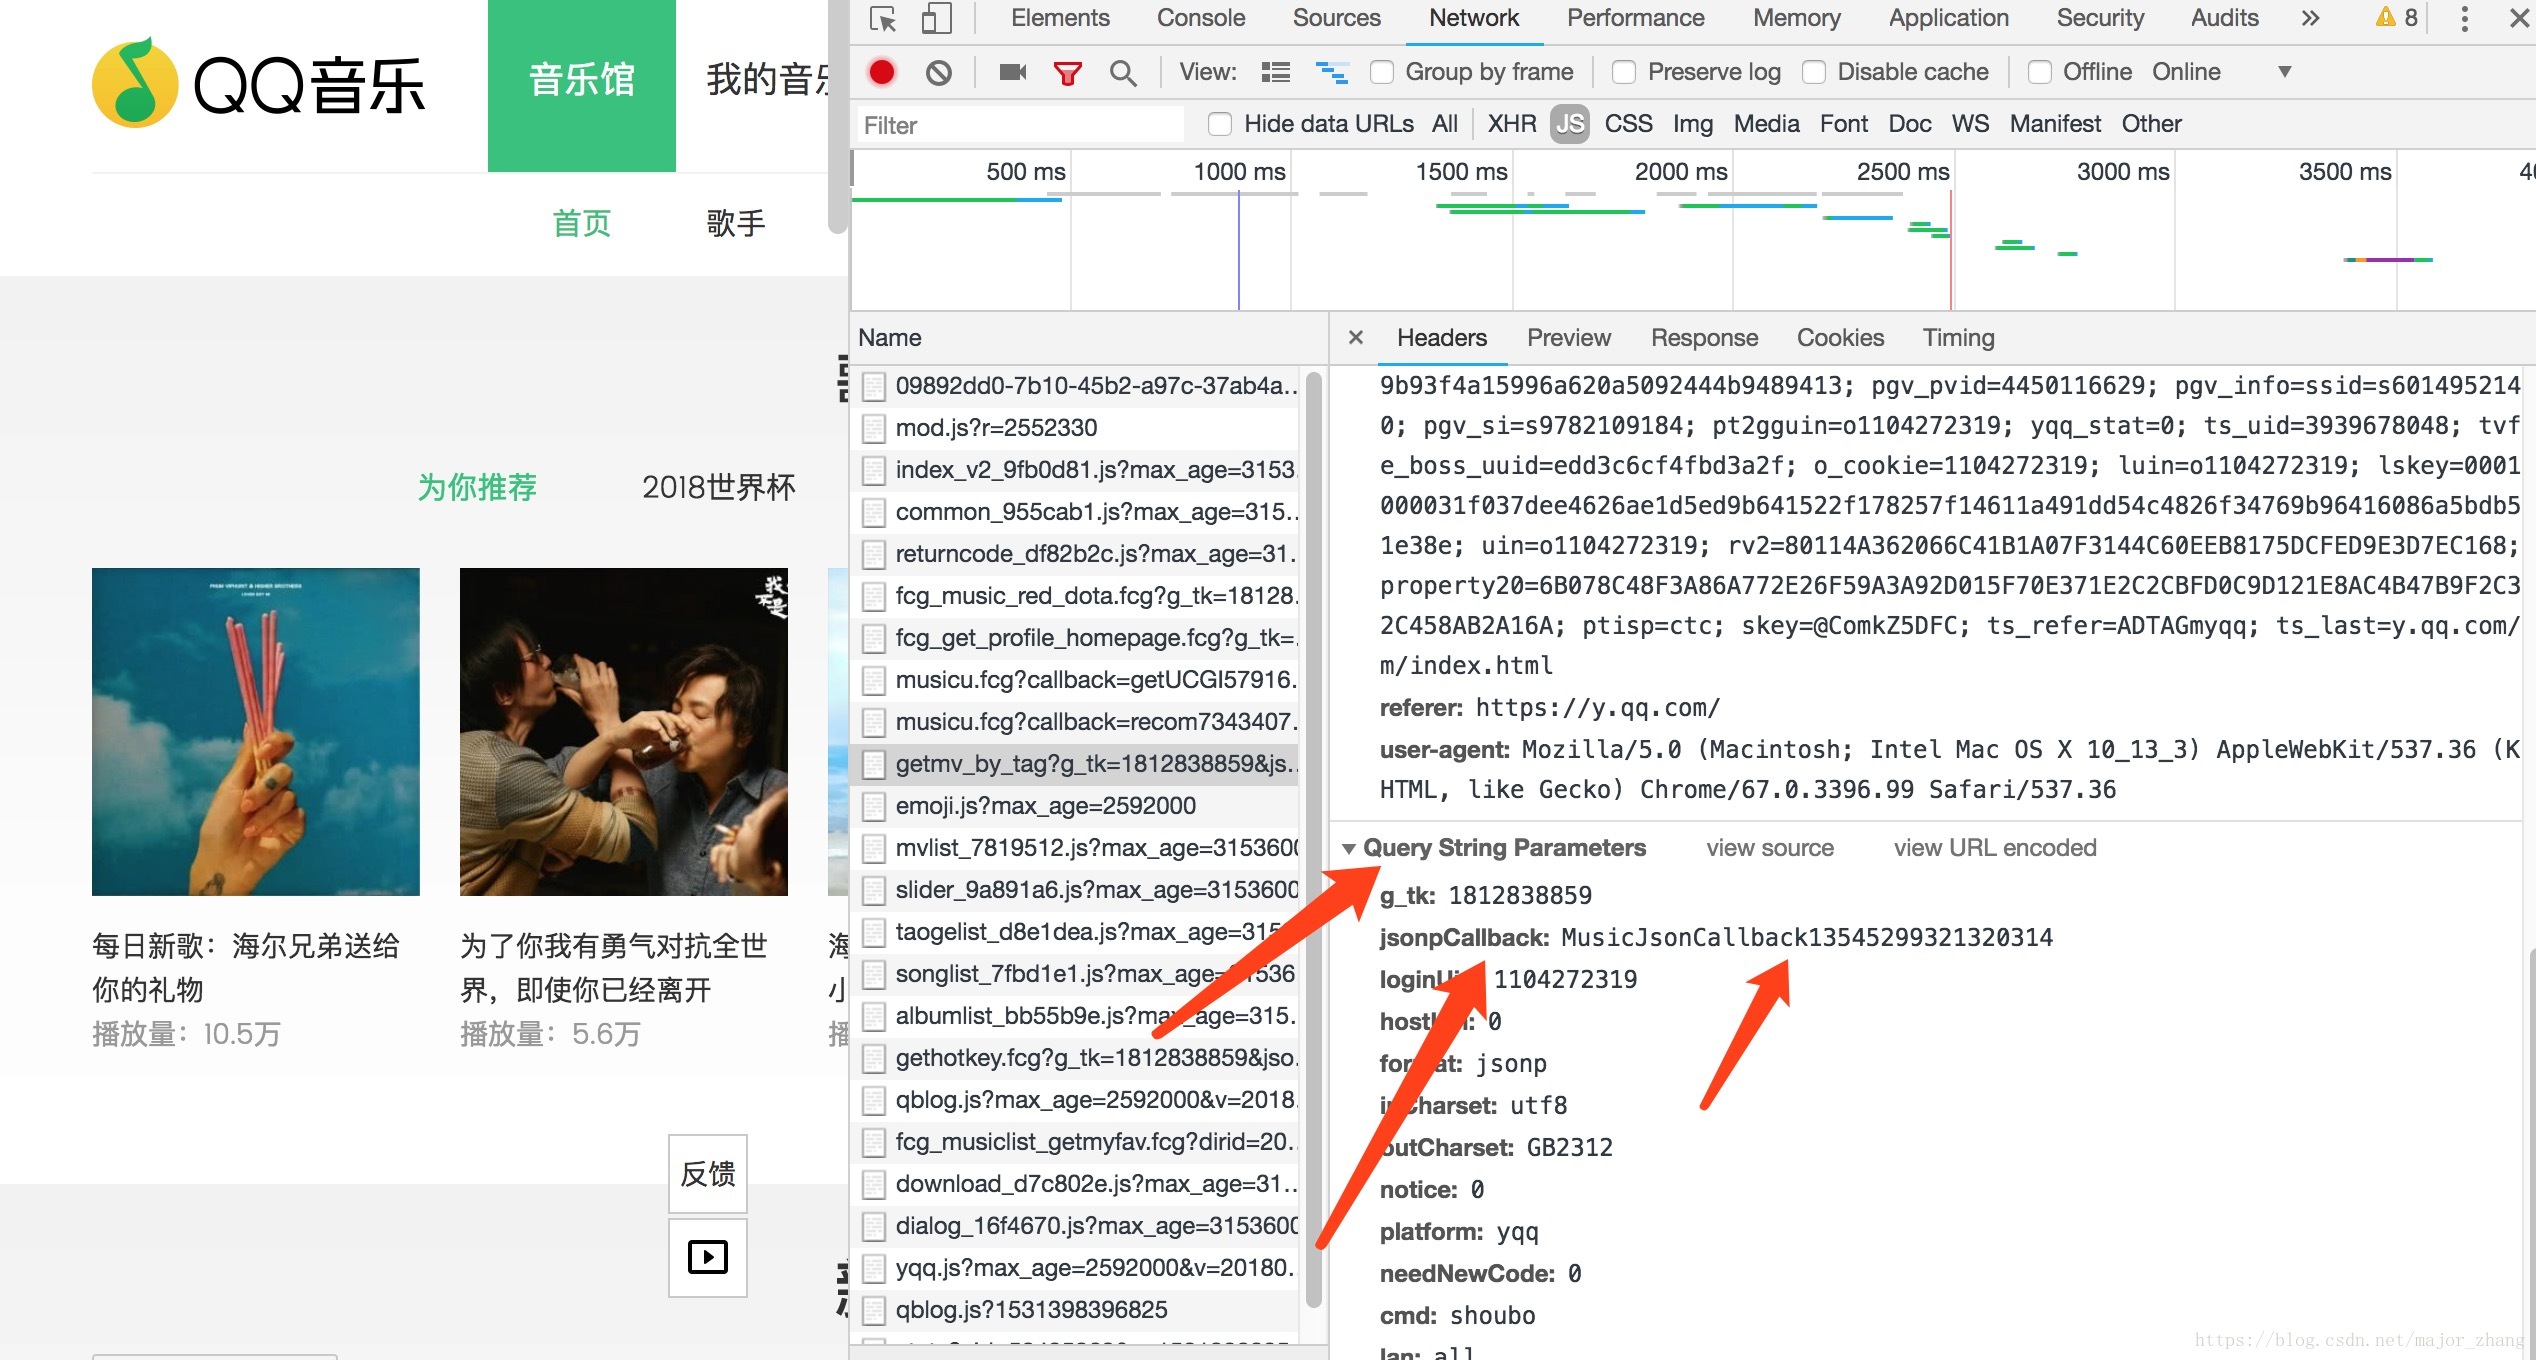Enable the Preserve log checkbox

(x=1620, y=70)
